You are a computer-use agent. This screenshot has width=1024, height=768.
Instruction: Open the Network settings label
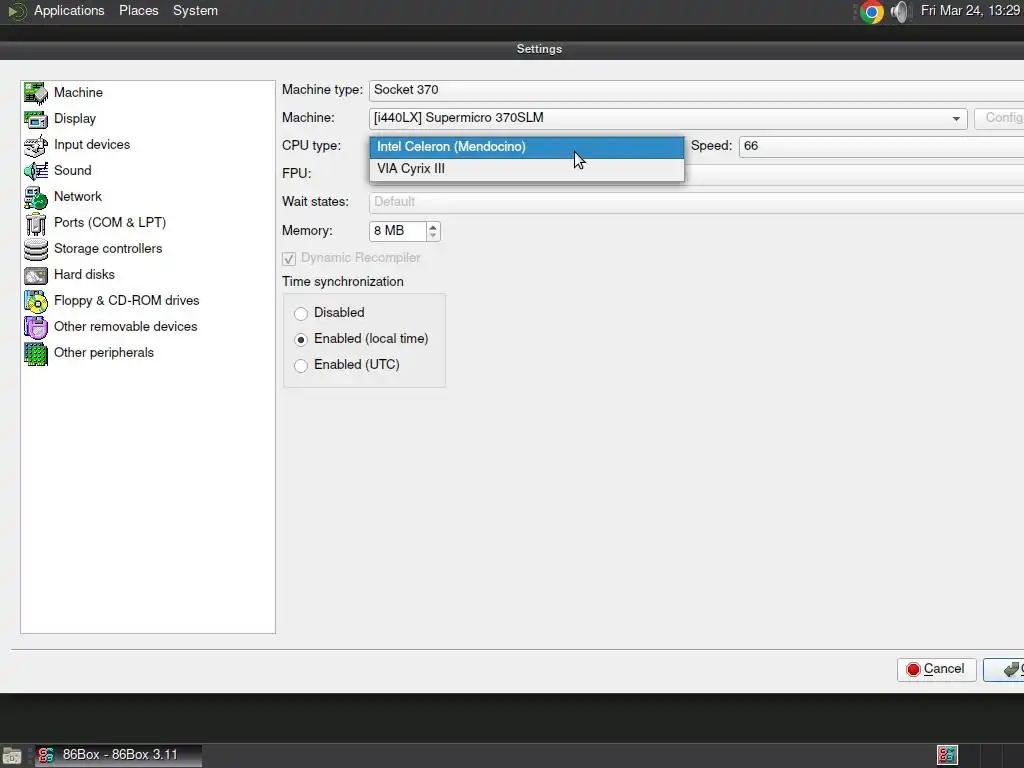click(78, 197)
